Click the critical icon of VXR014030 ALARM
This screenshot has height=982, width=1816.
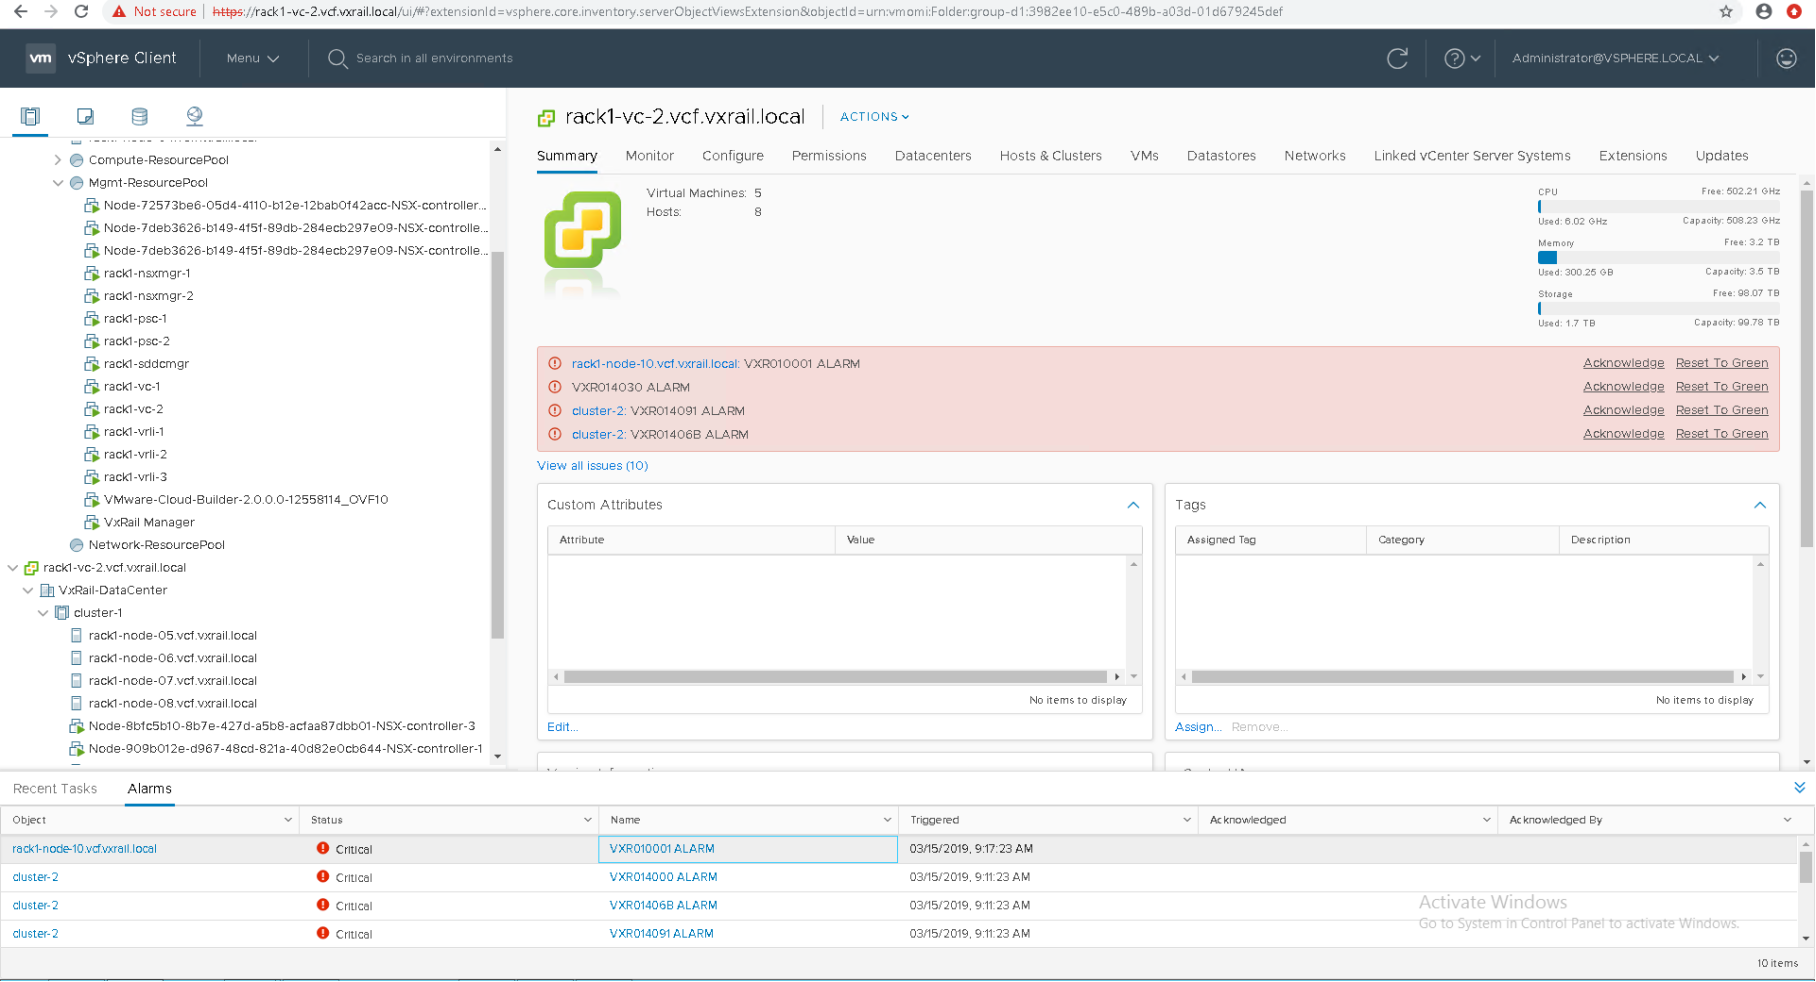(x=555, y=387)
